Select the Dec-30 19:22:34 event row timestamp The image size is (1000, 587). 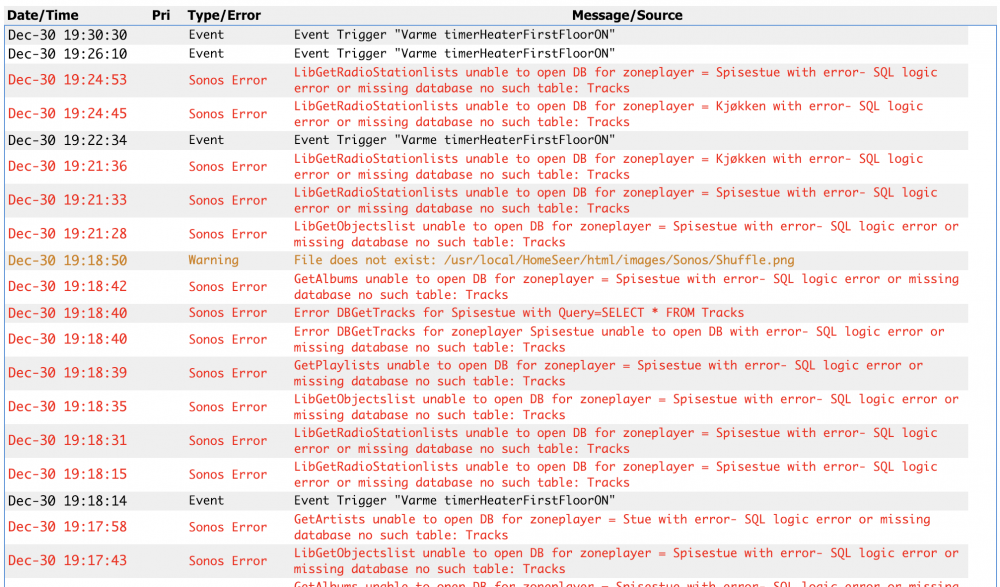[67, 140]
